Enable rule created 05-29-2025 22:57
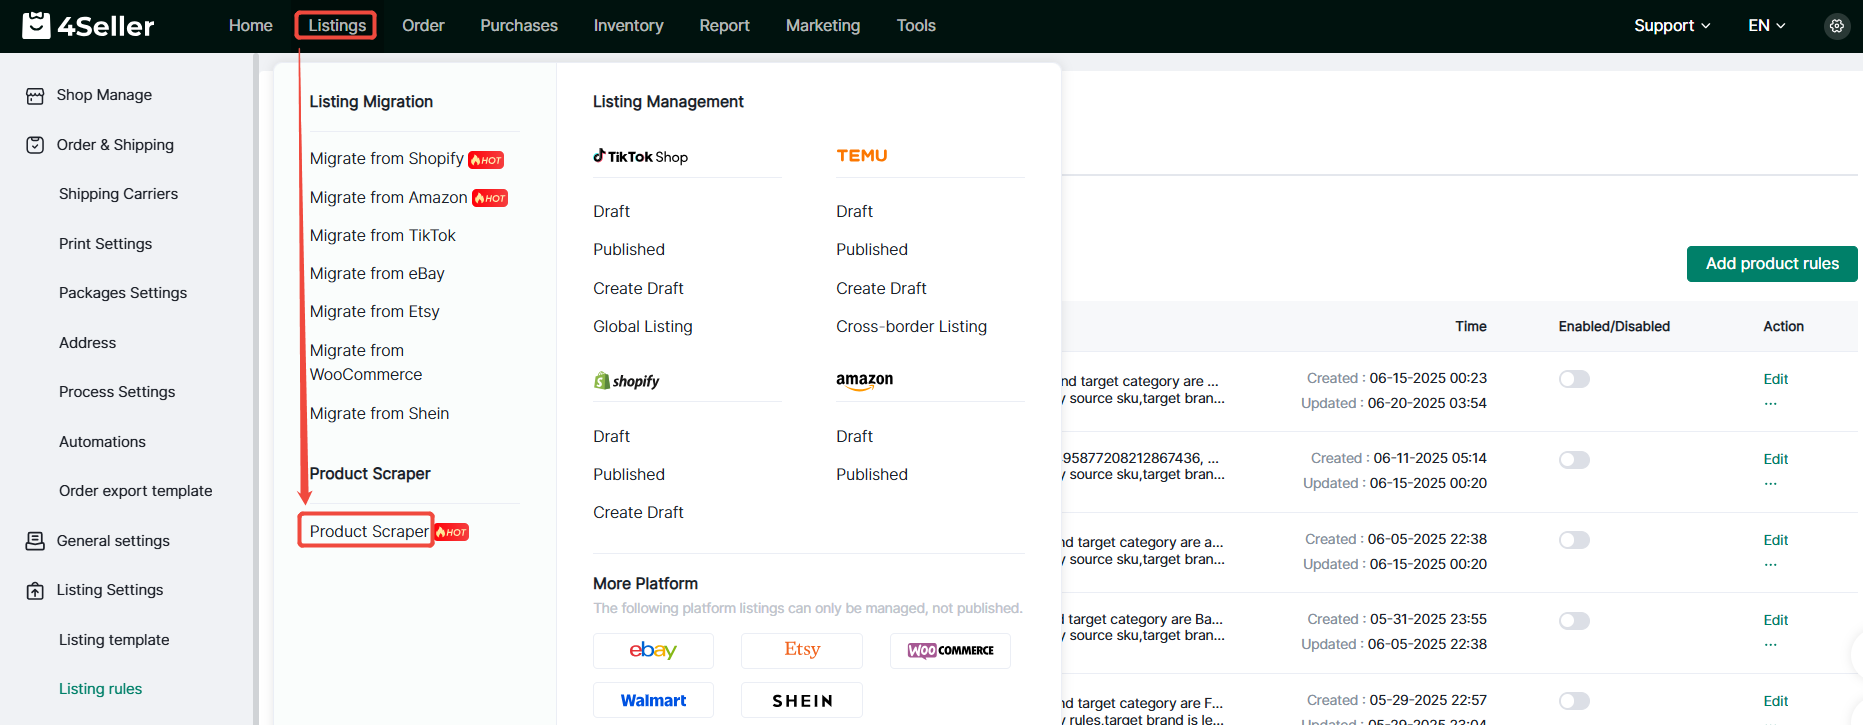 point(1574,701)
